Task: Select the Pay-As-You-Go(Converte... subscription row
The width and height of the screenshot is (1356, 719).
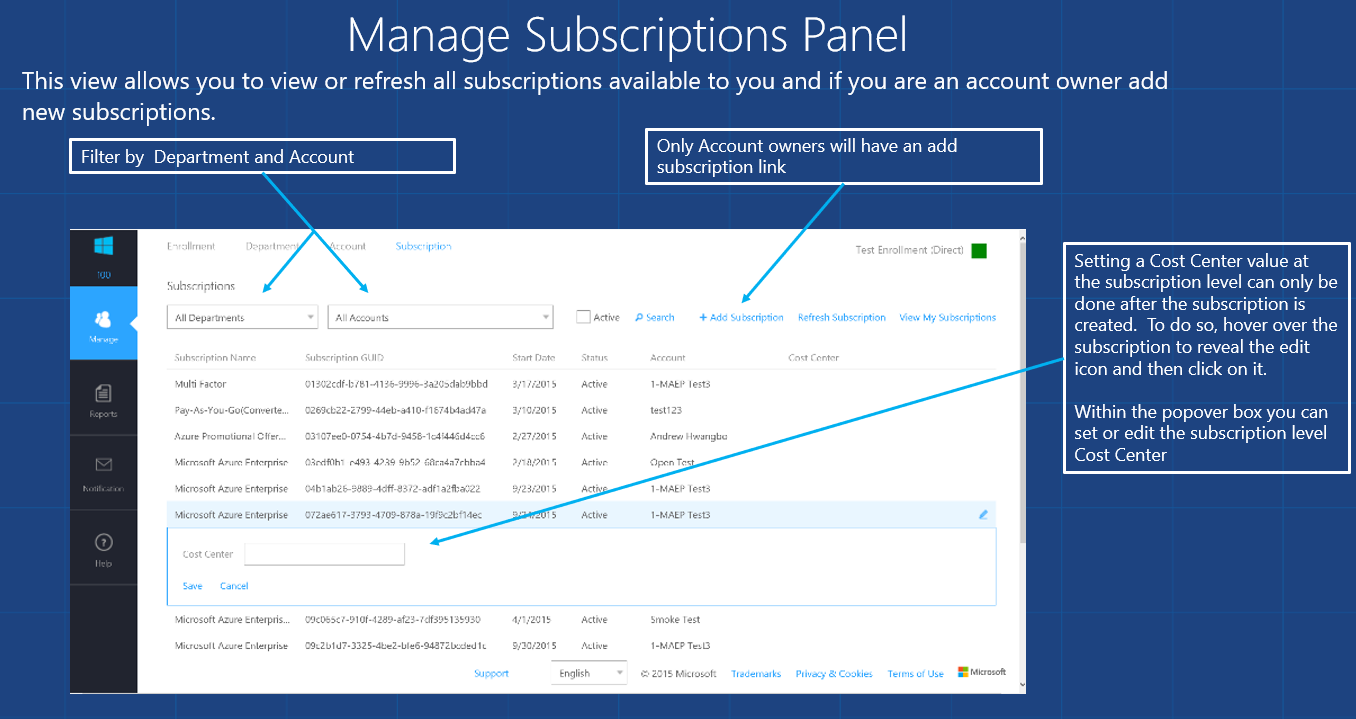Action: click(x=581, y=410)
